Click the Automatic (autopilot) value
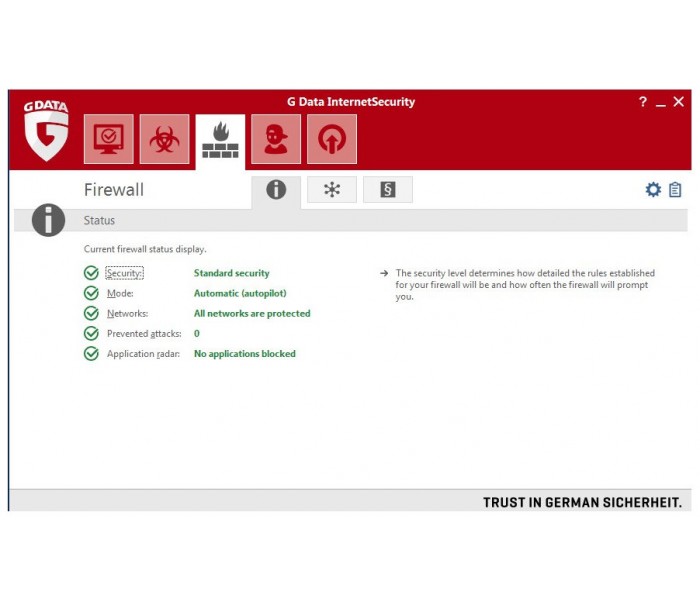Screen dimensions: 700x600 pos(240,293)
